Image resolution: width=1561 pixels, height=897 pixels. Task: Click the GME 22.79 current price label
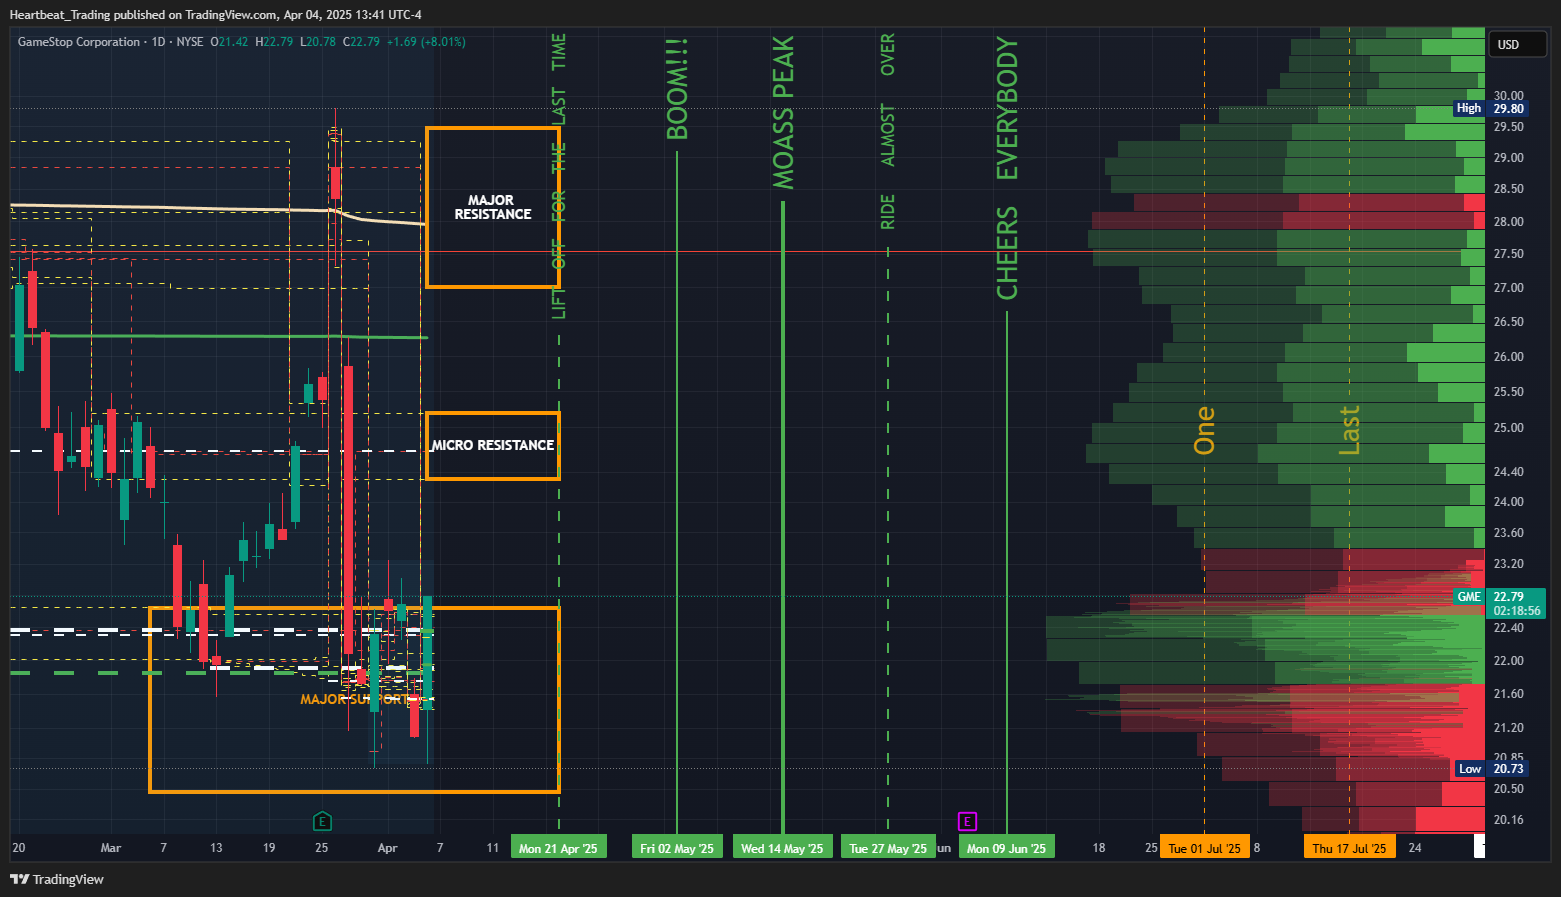pyautogui.click(x=1499, y=596)
